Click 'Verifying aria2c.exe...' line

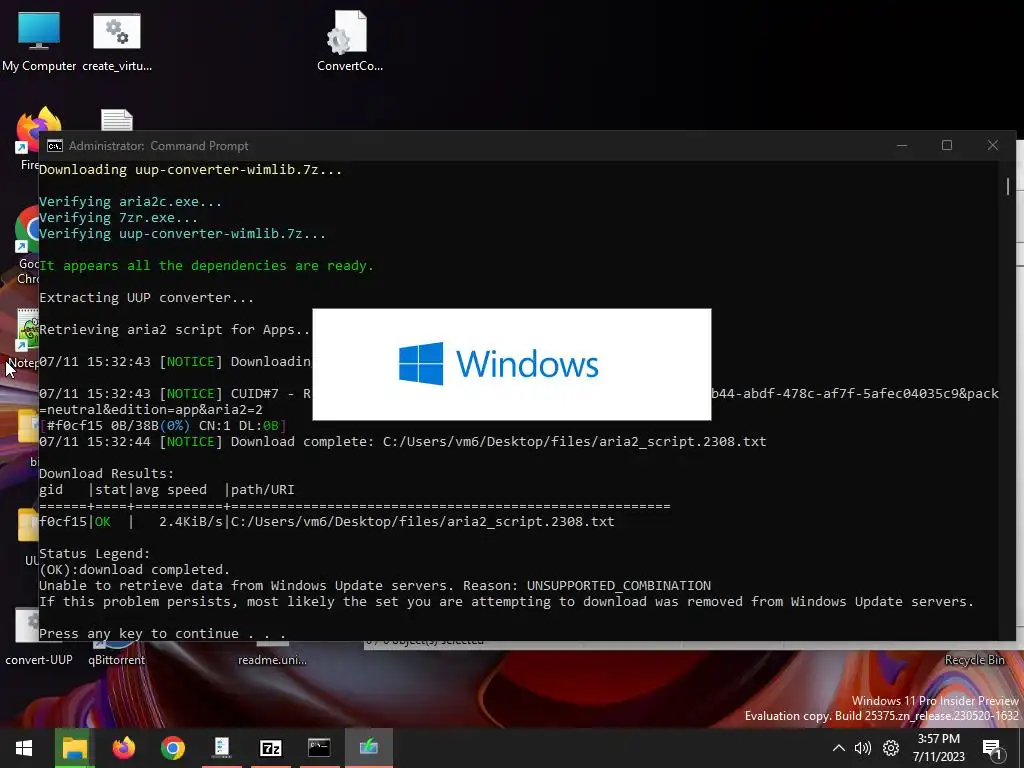(130, 201)
